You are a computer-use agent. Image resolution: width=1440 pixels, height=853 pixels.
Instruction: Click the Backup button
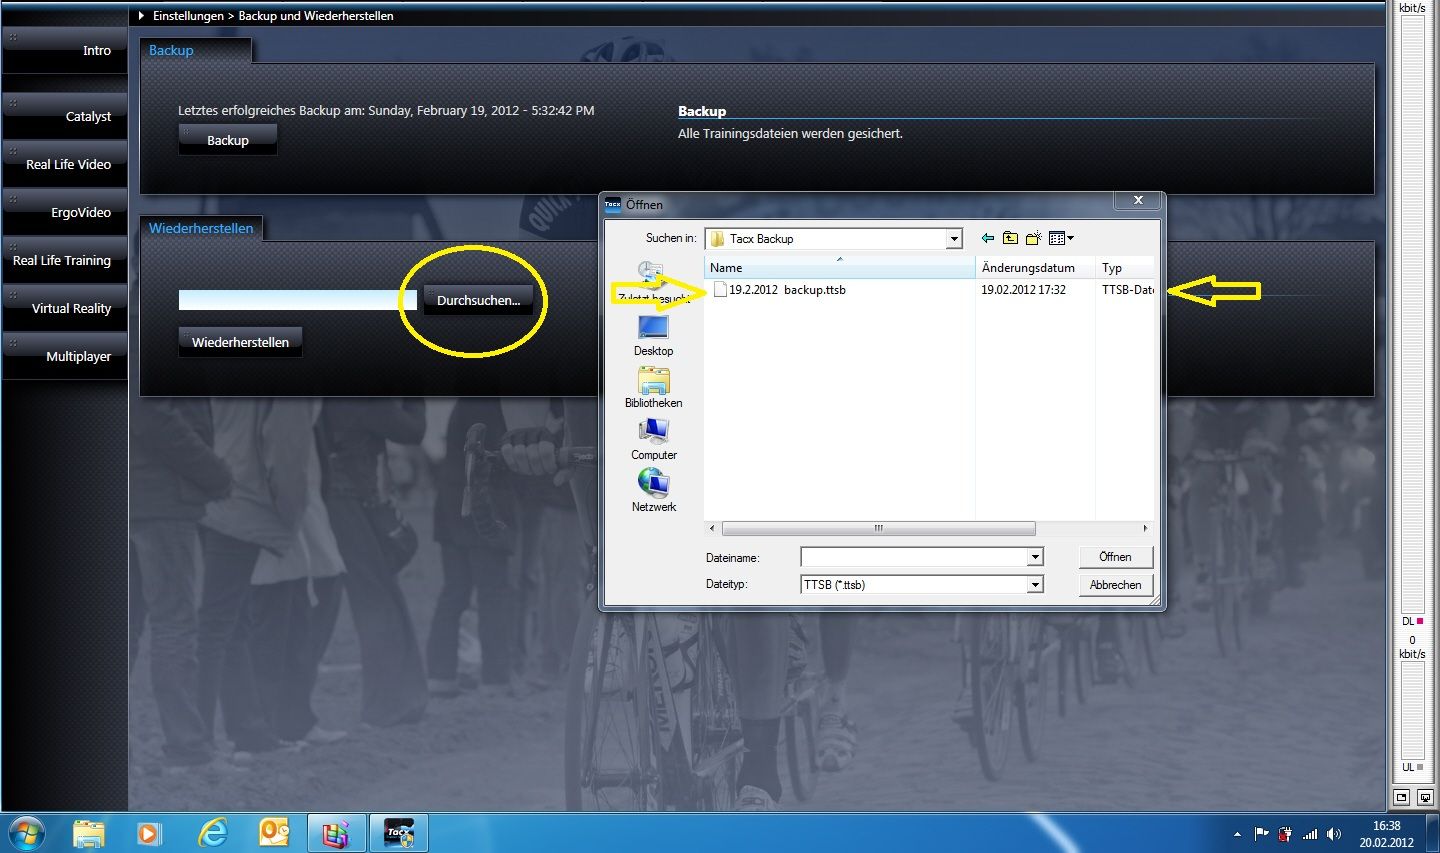click(x=228, y=140)
